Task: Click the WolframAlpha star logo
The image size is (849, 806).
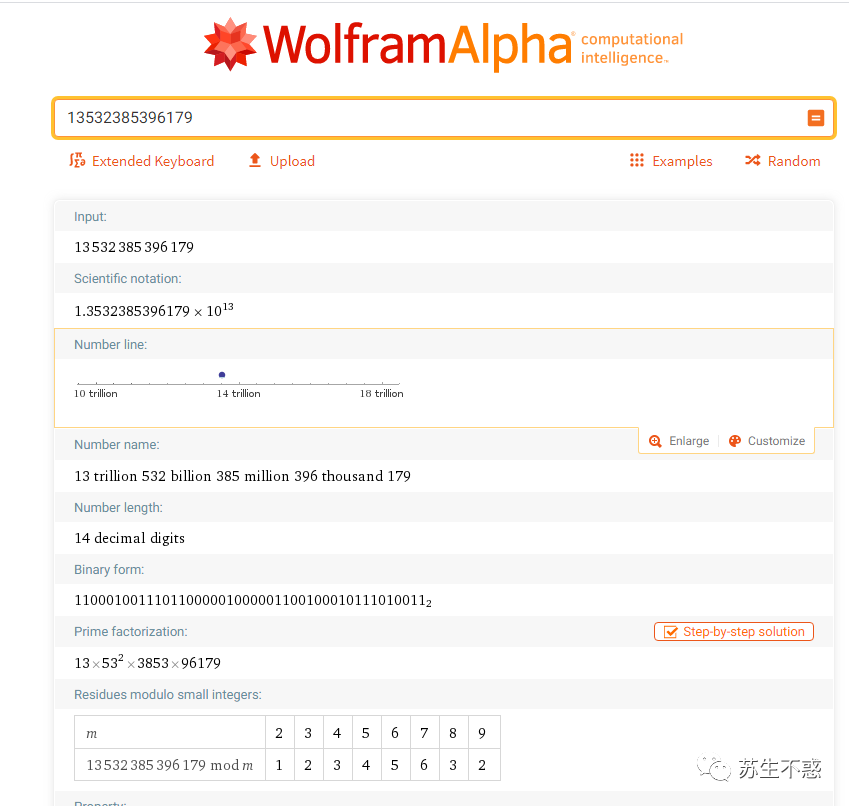Action: (230, 44)
